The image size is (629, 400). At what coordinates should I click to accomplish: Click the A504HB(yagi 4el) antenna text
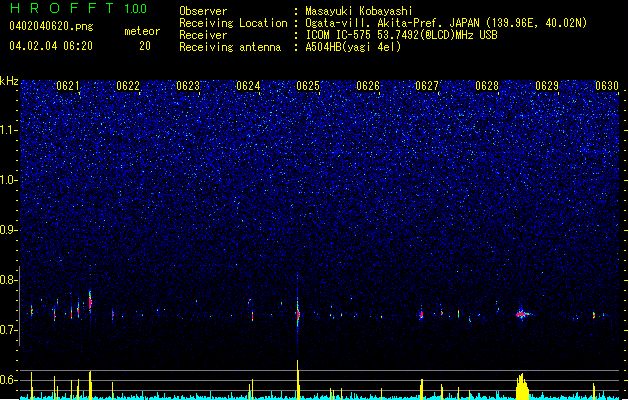[353, 47]
